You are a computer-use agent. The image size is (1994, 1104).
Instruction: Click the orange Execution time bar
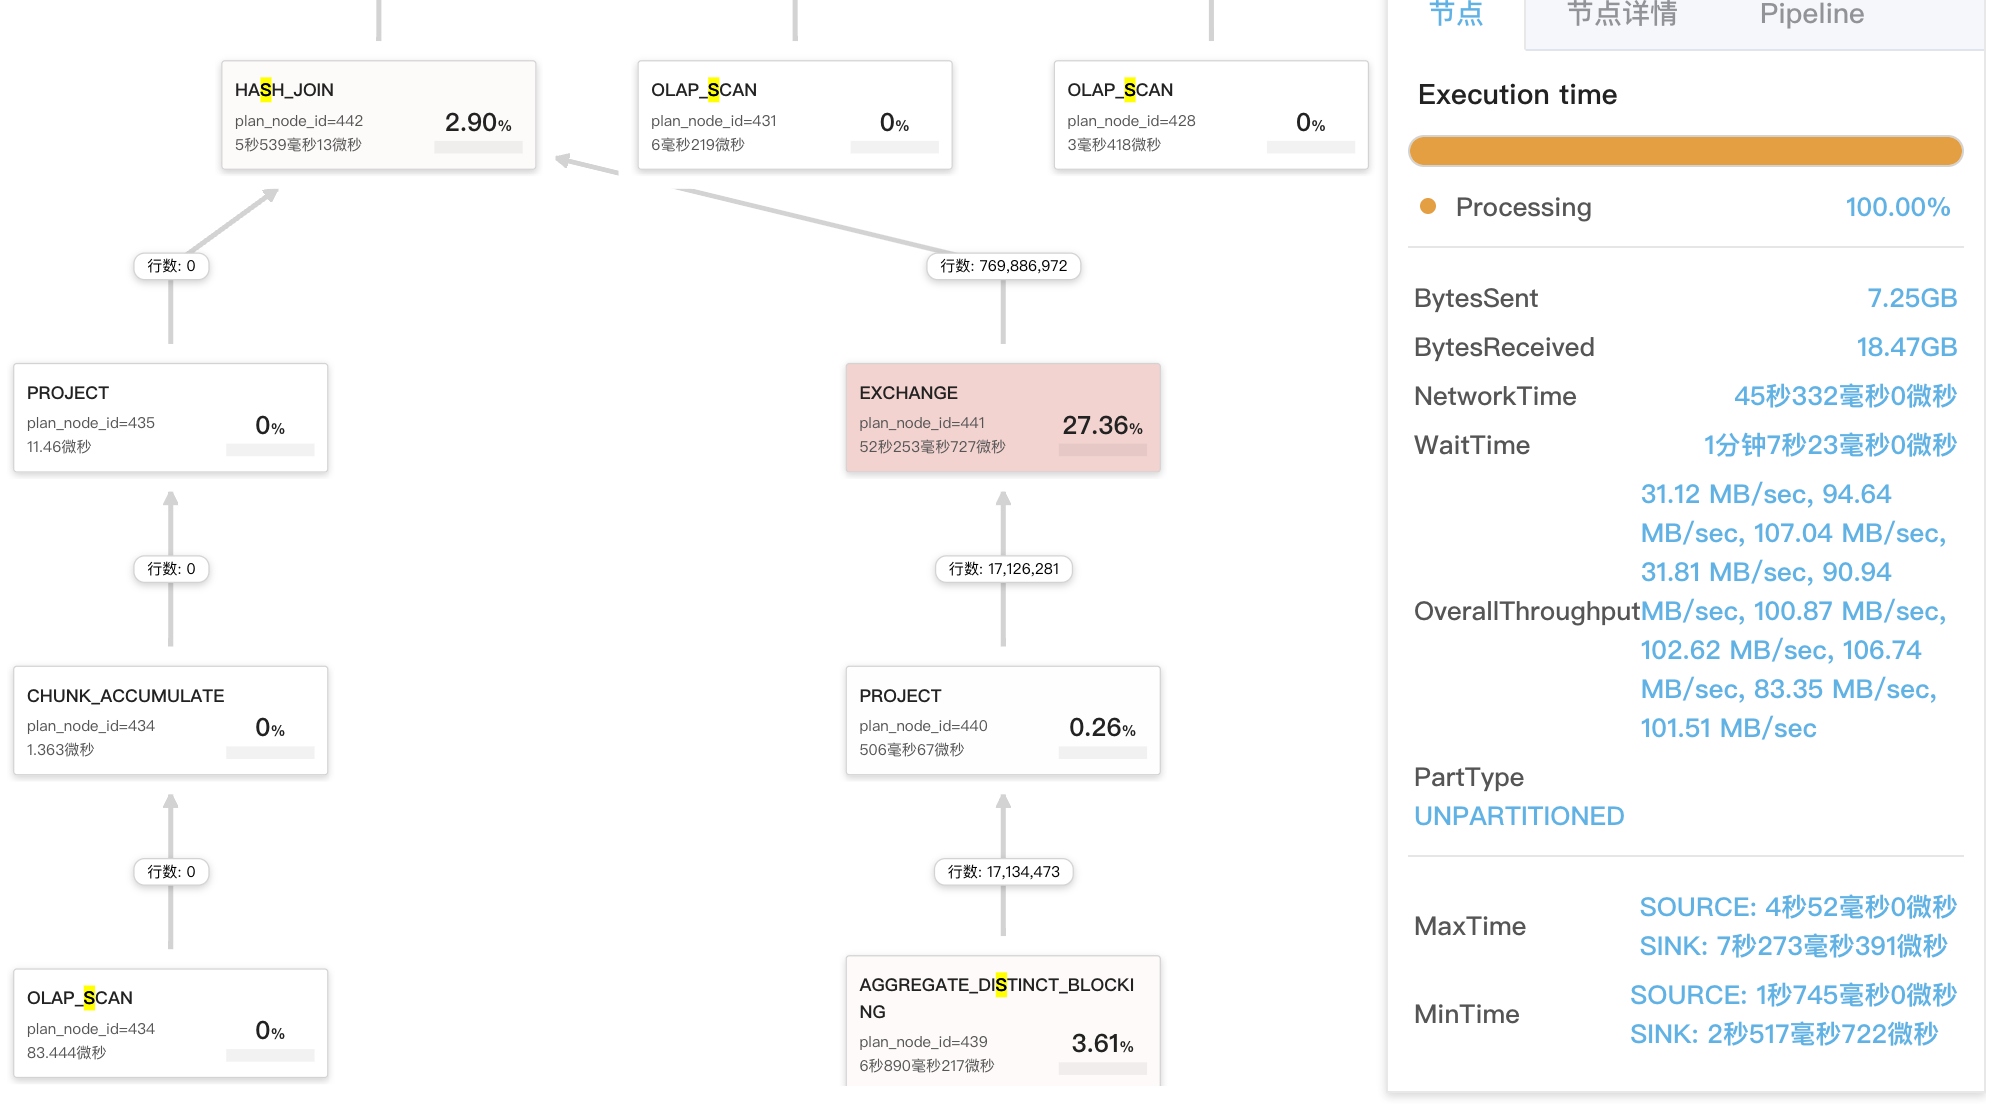click(1685, 151)
